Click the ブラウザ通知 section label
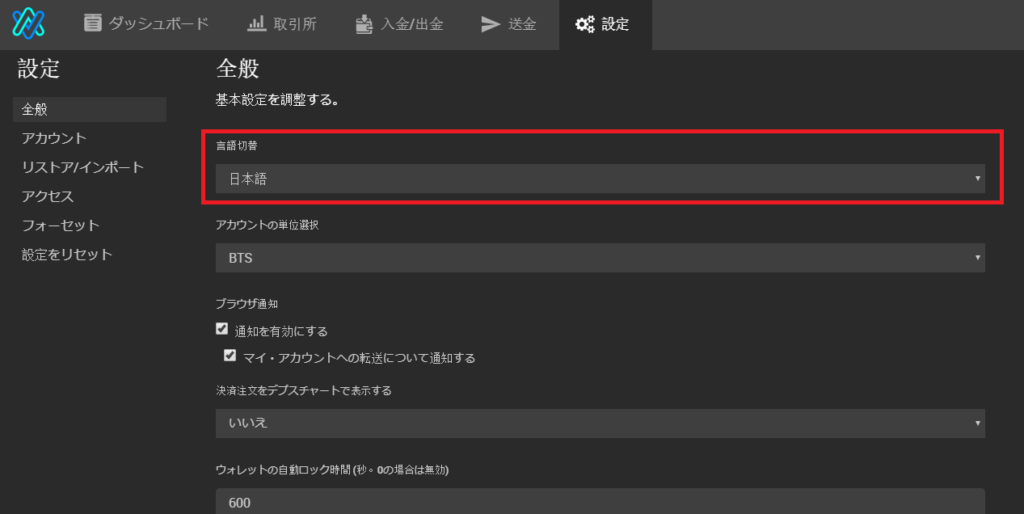The height and width of the screenshot is (514, 1024). [x=247, y=304]
